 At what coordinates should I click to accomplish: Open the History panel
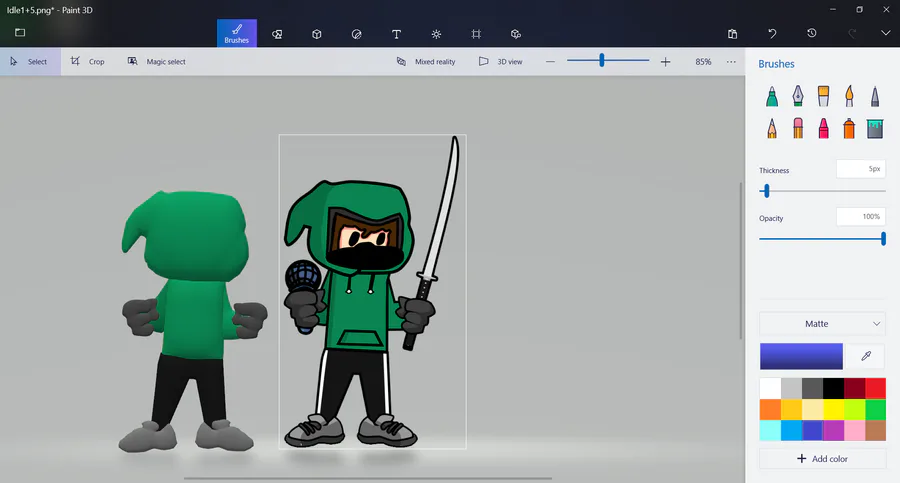pyautogui.click(x=812, y=33)
